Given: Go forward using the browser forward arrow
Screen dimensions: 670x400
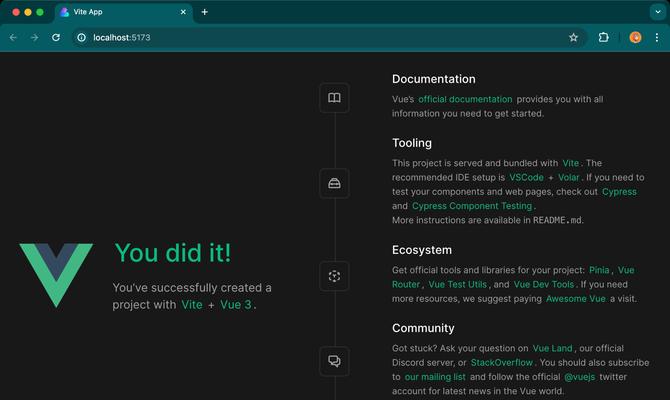Looking at the screenshot, I should click(35, 38).
